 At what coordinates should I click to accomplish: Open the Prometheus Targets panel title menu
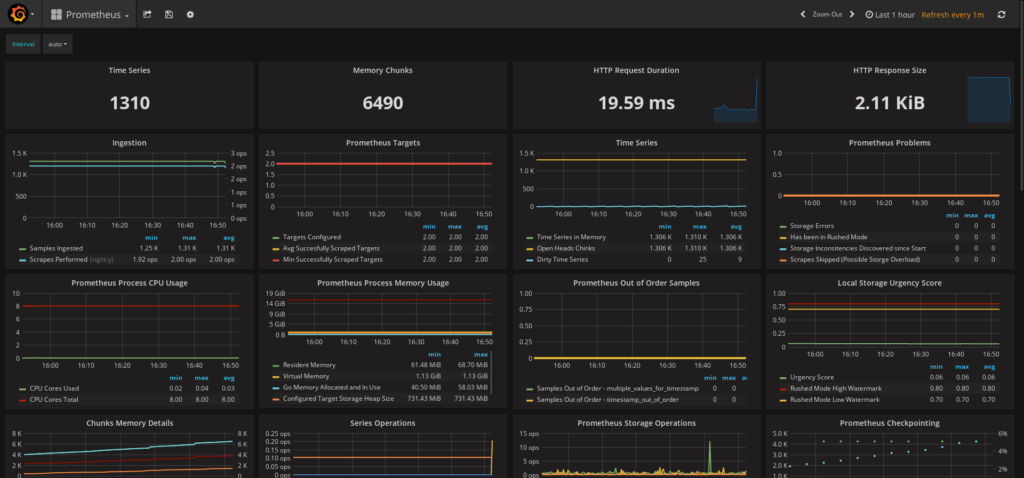383,142
